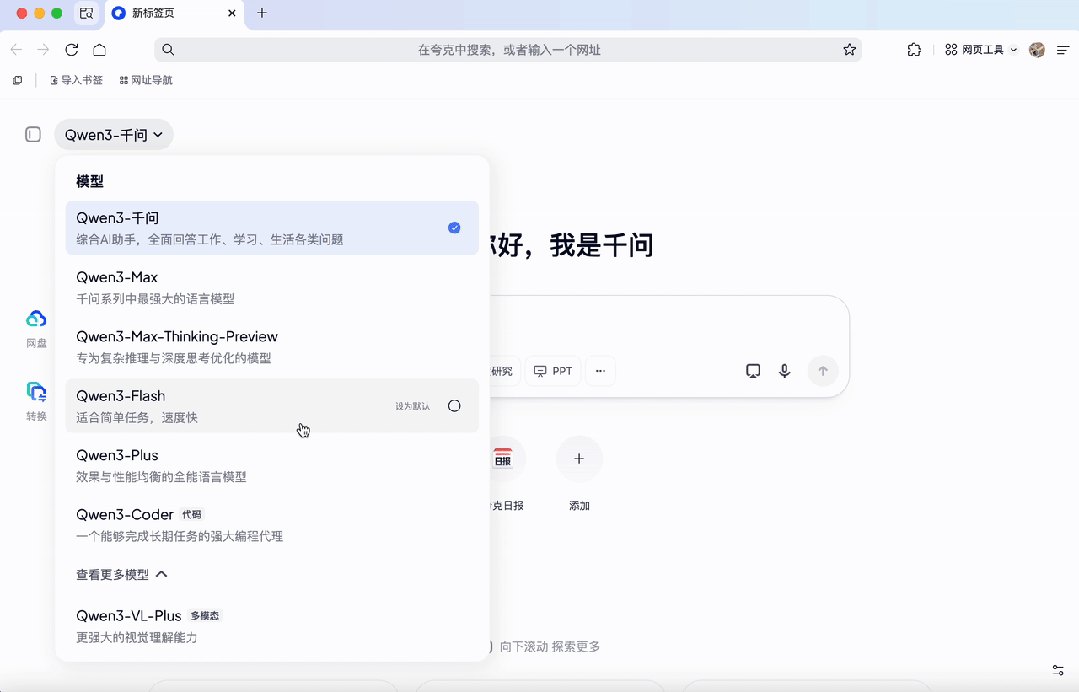
Task: Open the 网页工具 grid icon
Action: [950, 48]
